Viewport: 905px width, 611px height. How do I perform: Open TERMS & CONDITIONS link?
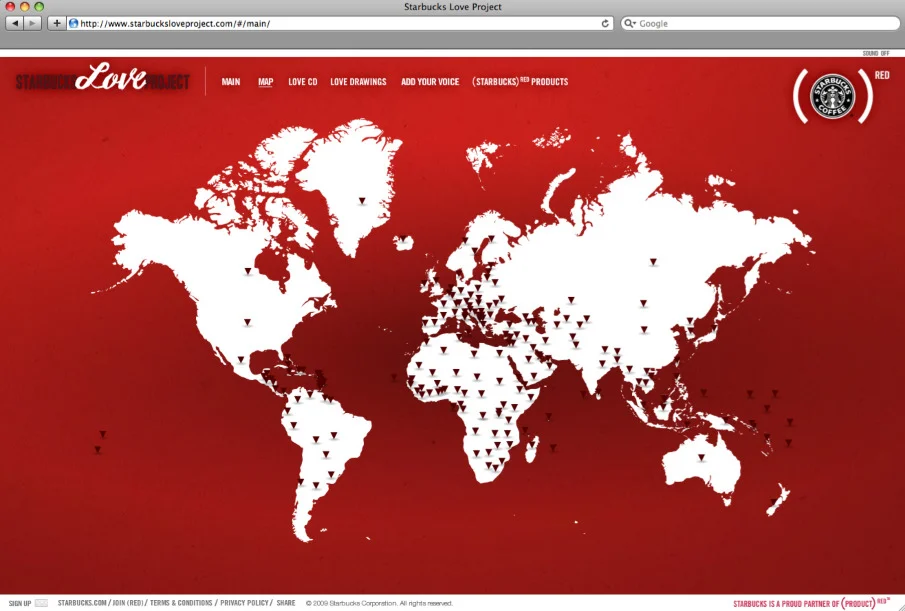(x=181, y=603)
